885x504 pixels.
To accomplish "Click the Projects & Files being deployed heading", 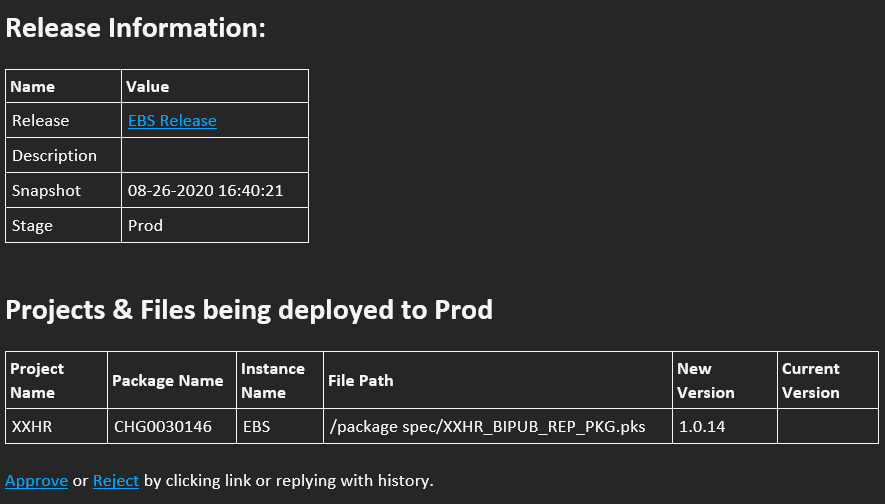I will (249, 310).
